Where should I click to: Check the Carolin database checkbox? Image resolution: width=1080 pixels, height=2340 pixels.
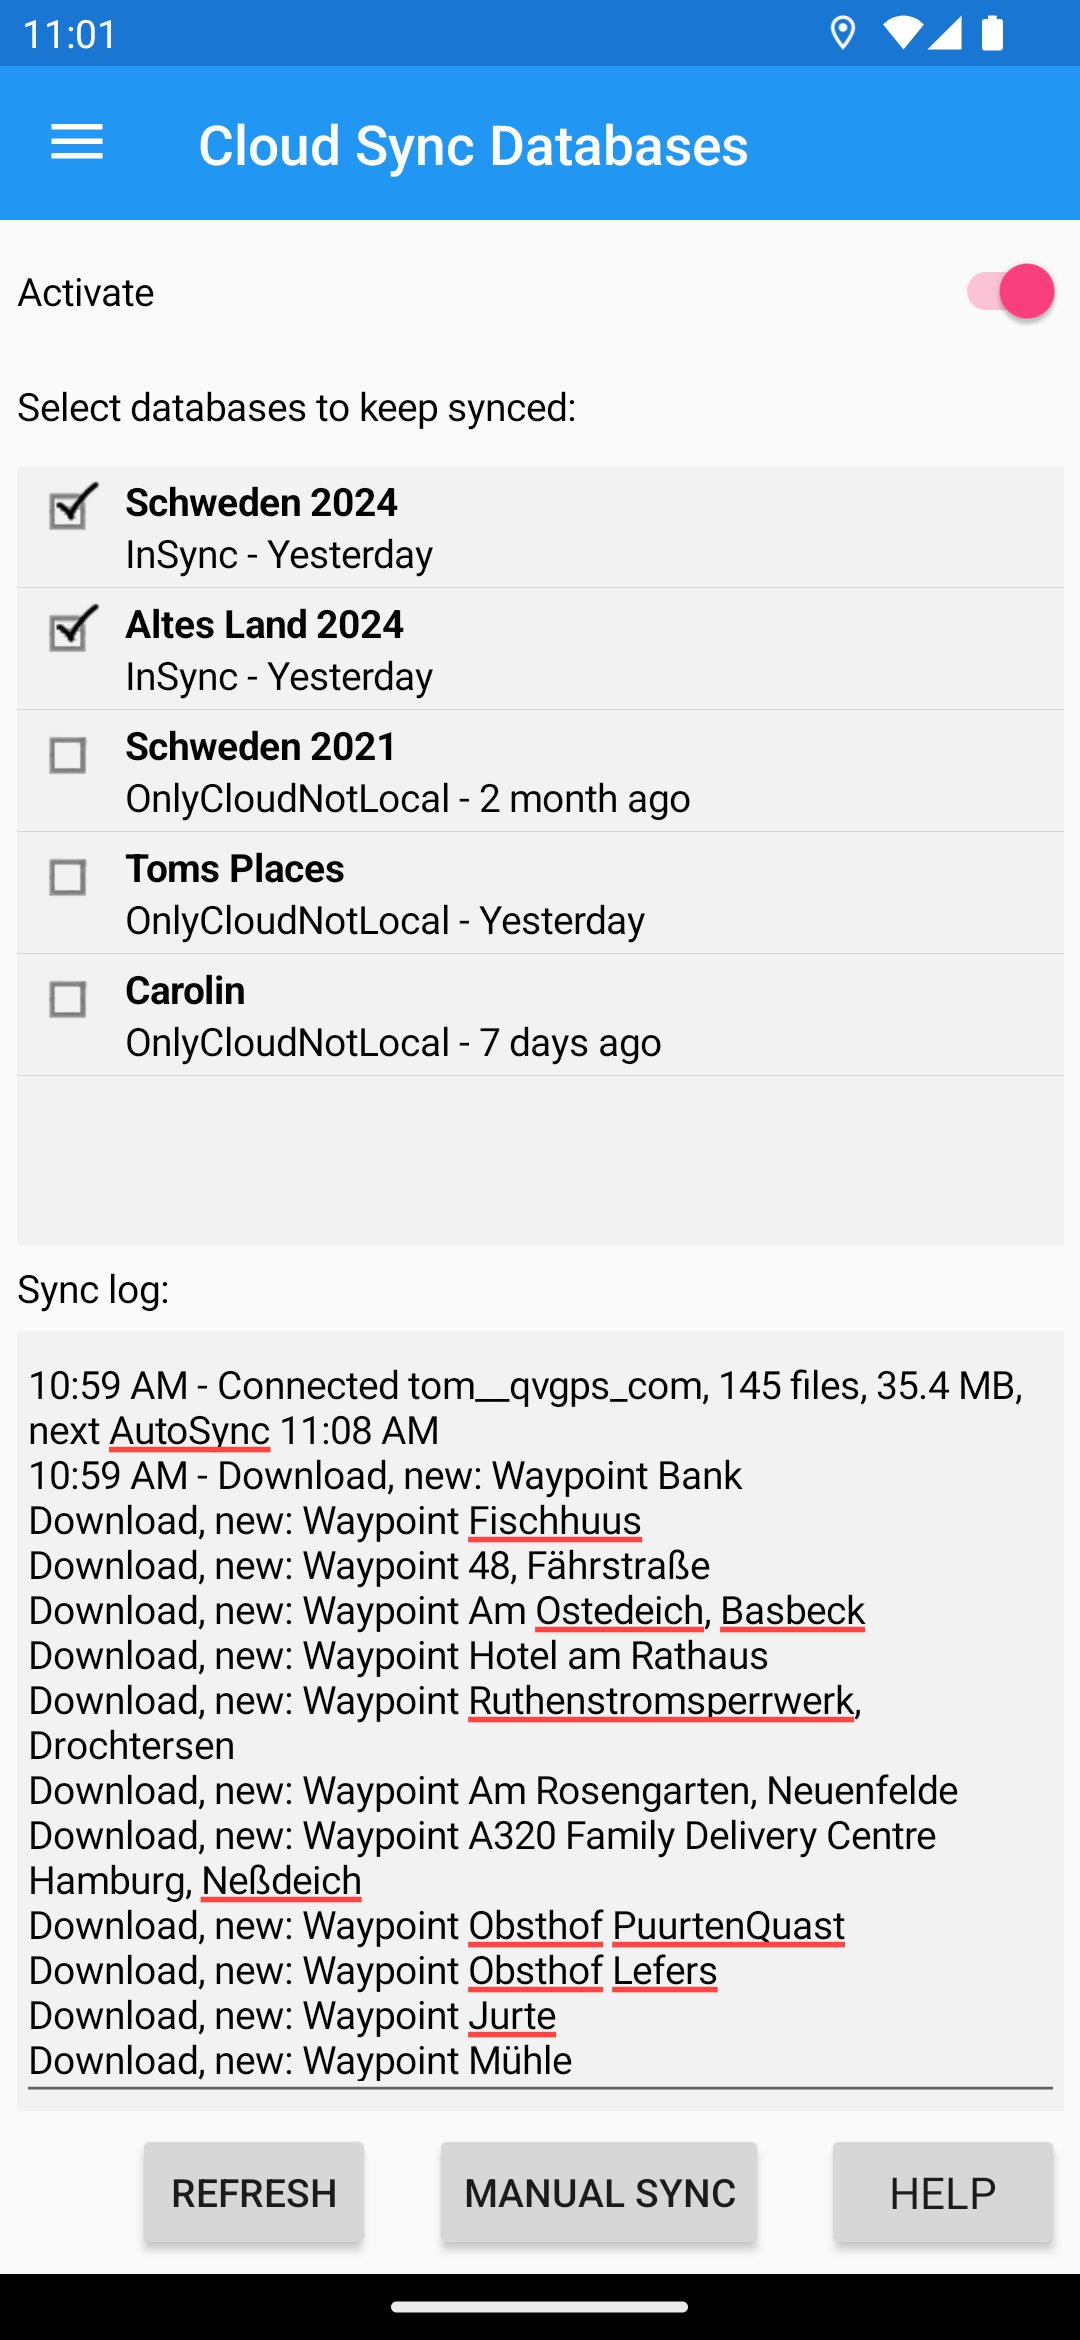coord(68,999)
